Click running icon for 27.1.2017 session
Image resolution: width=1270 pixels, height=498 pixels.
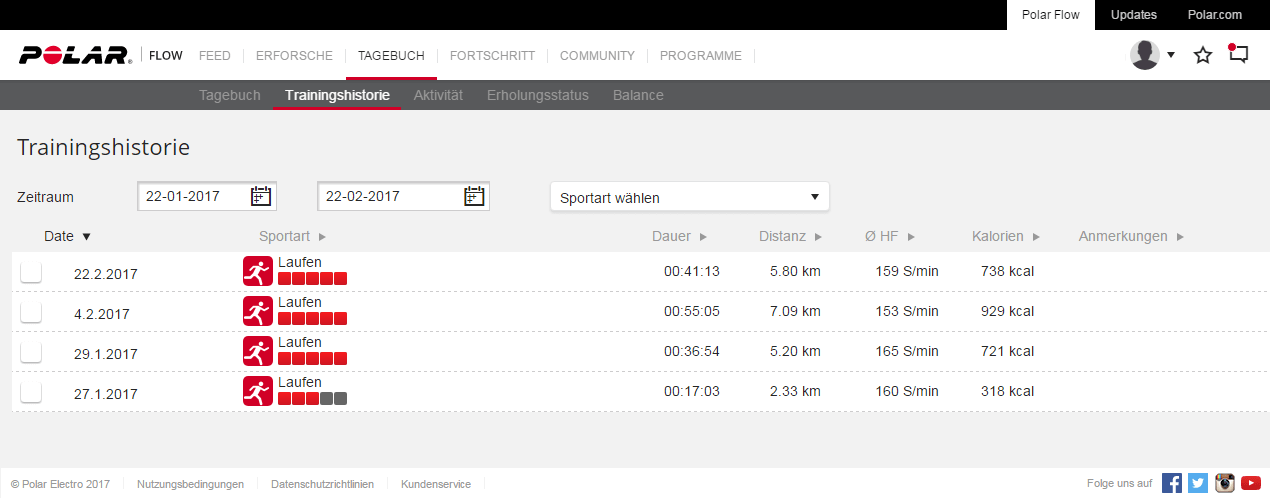point(258,391)
